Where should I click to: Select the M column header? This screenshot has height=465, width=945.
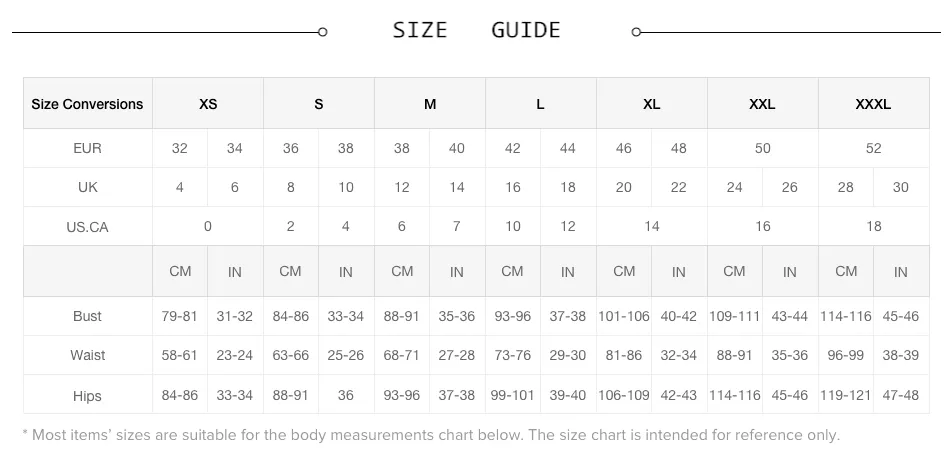(430, 104)
